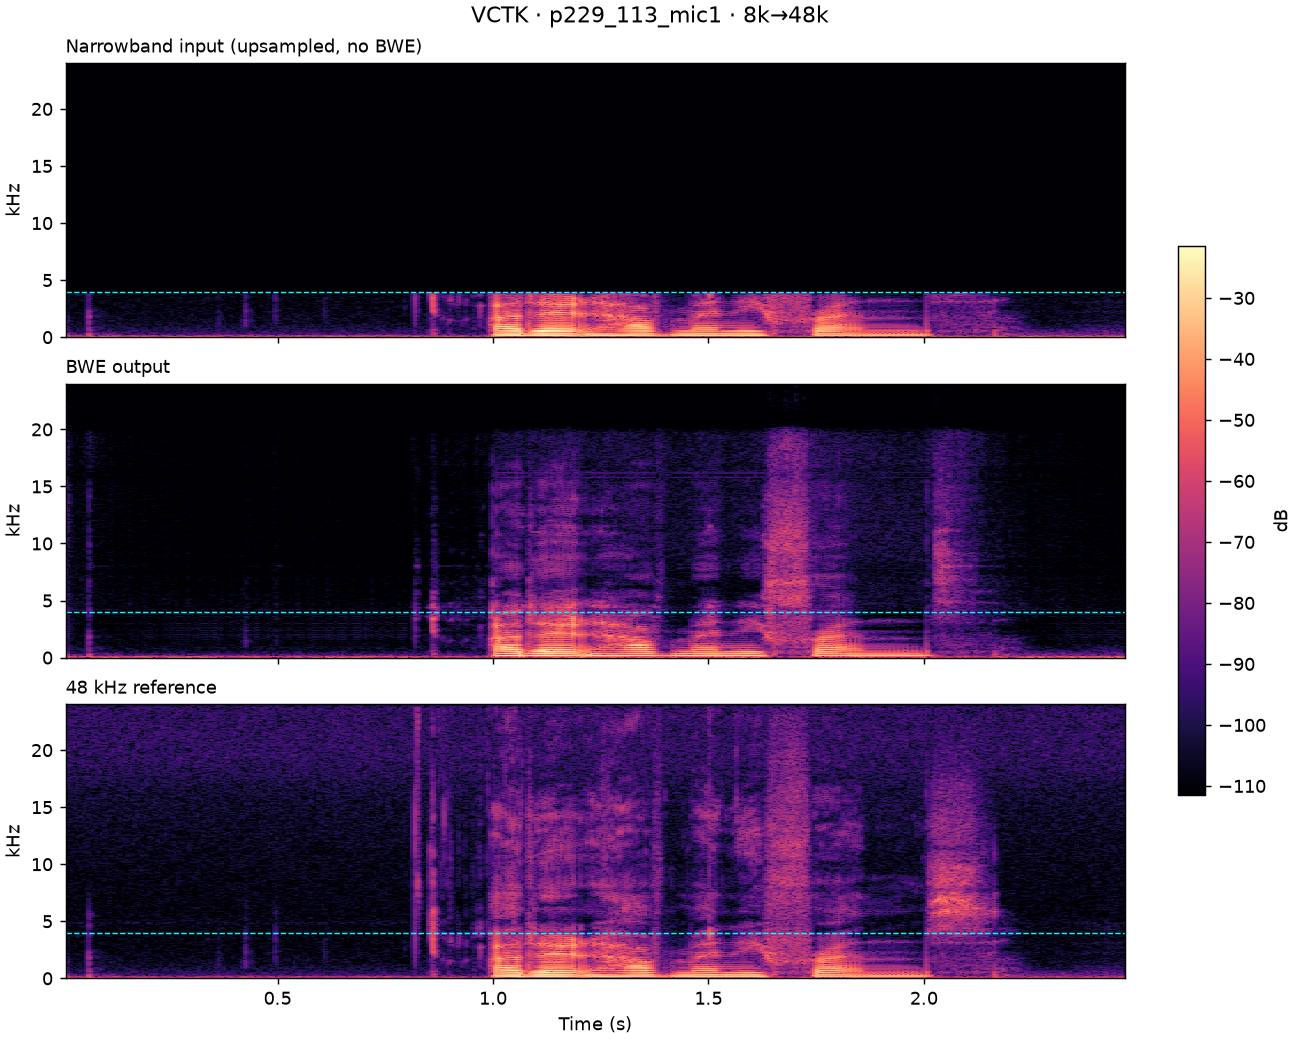Click the dashed cyan cutoff line in 48 kHz reference panel
Image resolution: width=1300 pixels, height=1040 pixels.
pyautogui.click(x=595, y=933)
